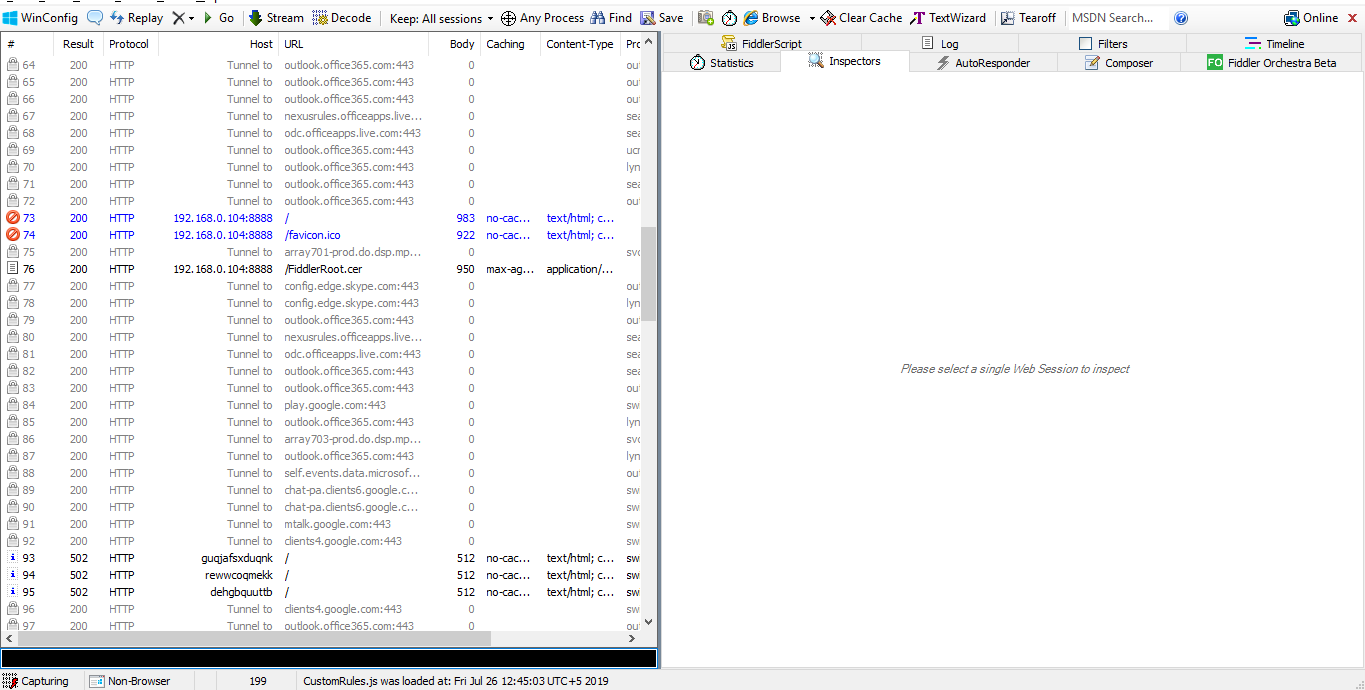Click the blue help question icon
Viewport: 1365px width, 690px height.
[x=1181, y=18]
